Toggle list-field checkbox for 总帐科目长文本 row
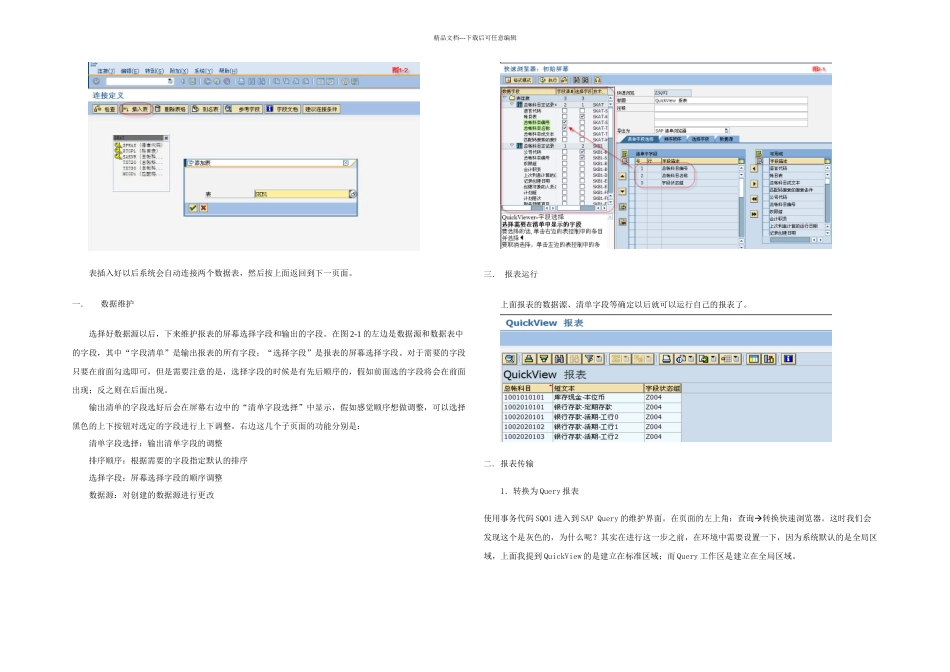Image resolution: width=950 pixels, height=672 pixels. click(x=565, y=134)
